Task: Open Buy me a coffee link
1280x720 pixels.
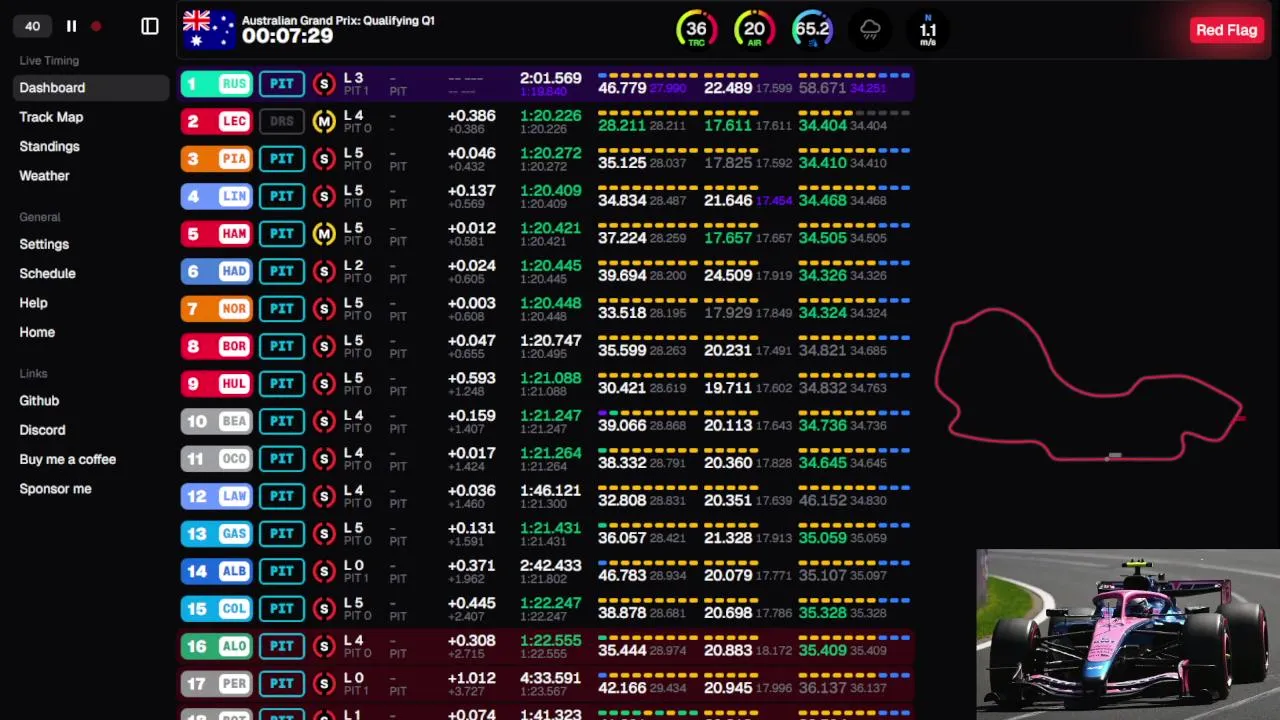Action: coord(68,459)
